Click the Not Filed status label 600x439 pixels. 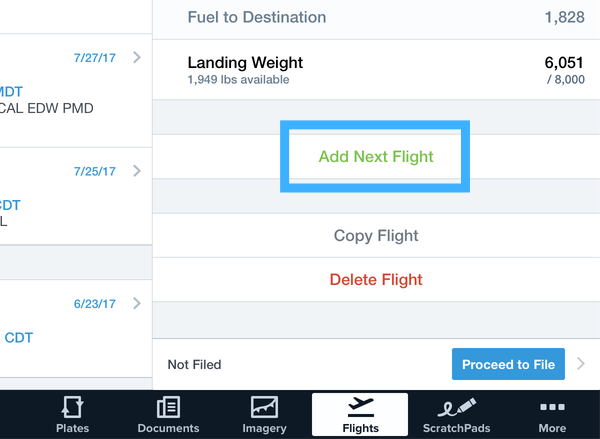(x=194, y=364)
